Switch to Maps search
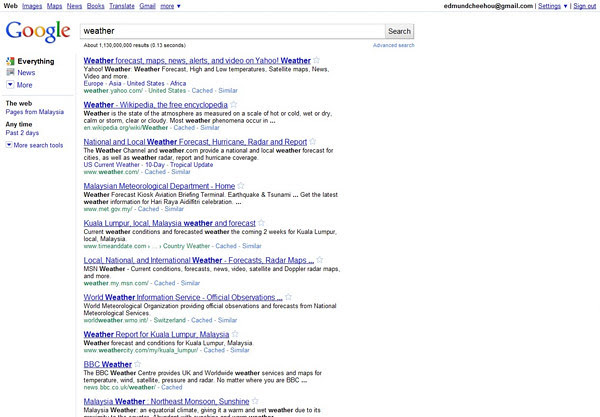This screenshot has height=417, width=600. [54, 6]
